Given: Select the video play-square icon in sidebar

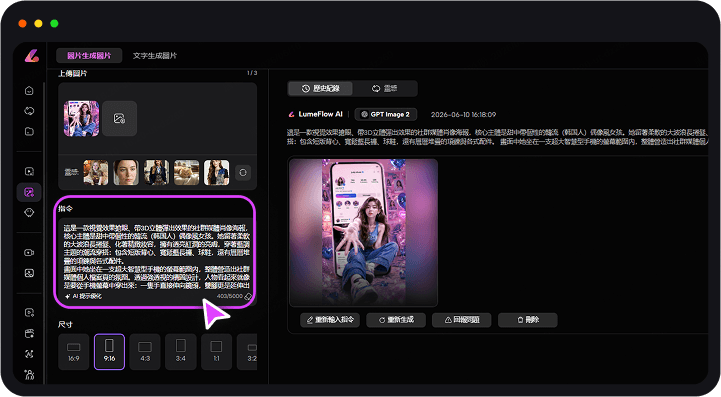Looking at the screenshot, I should click(x=29, y=172).
